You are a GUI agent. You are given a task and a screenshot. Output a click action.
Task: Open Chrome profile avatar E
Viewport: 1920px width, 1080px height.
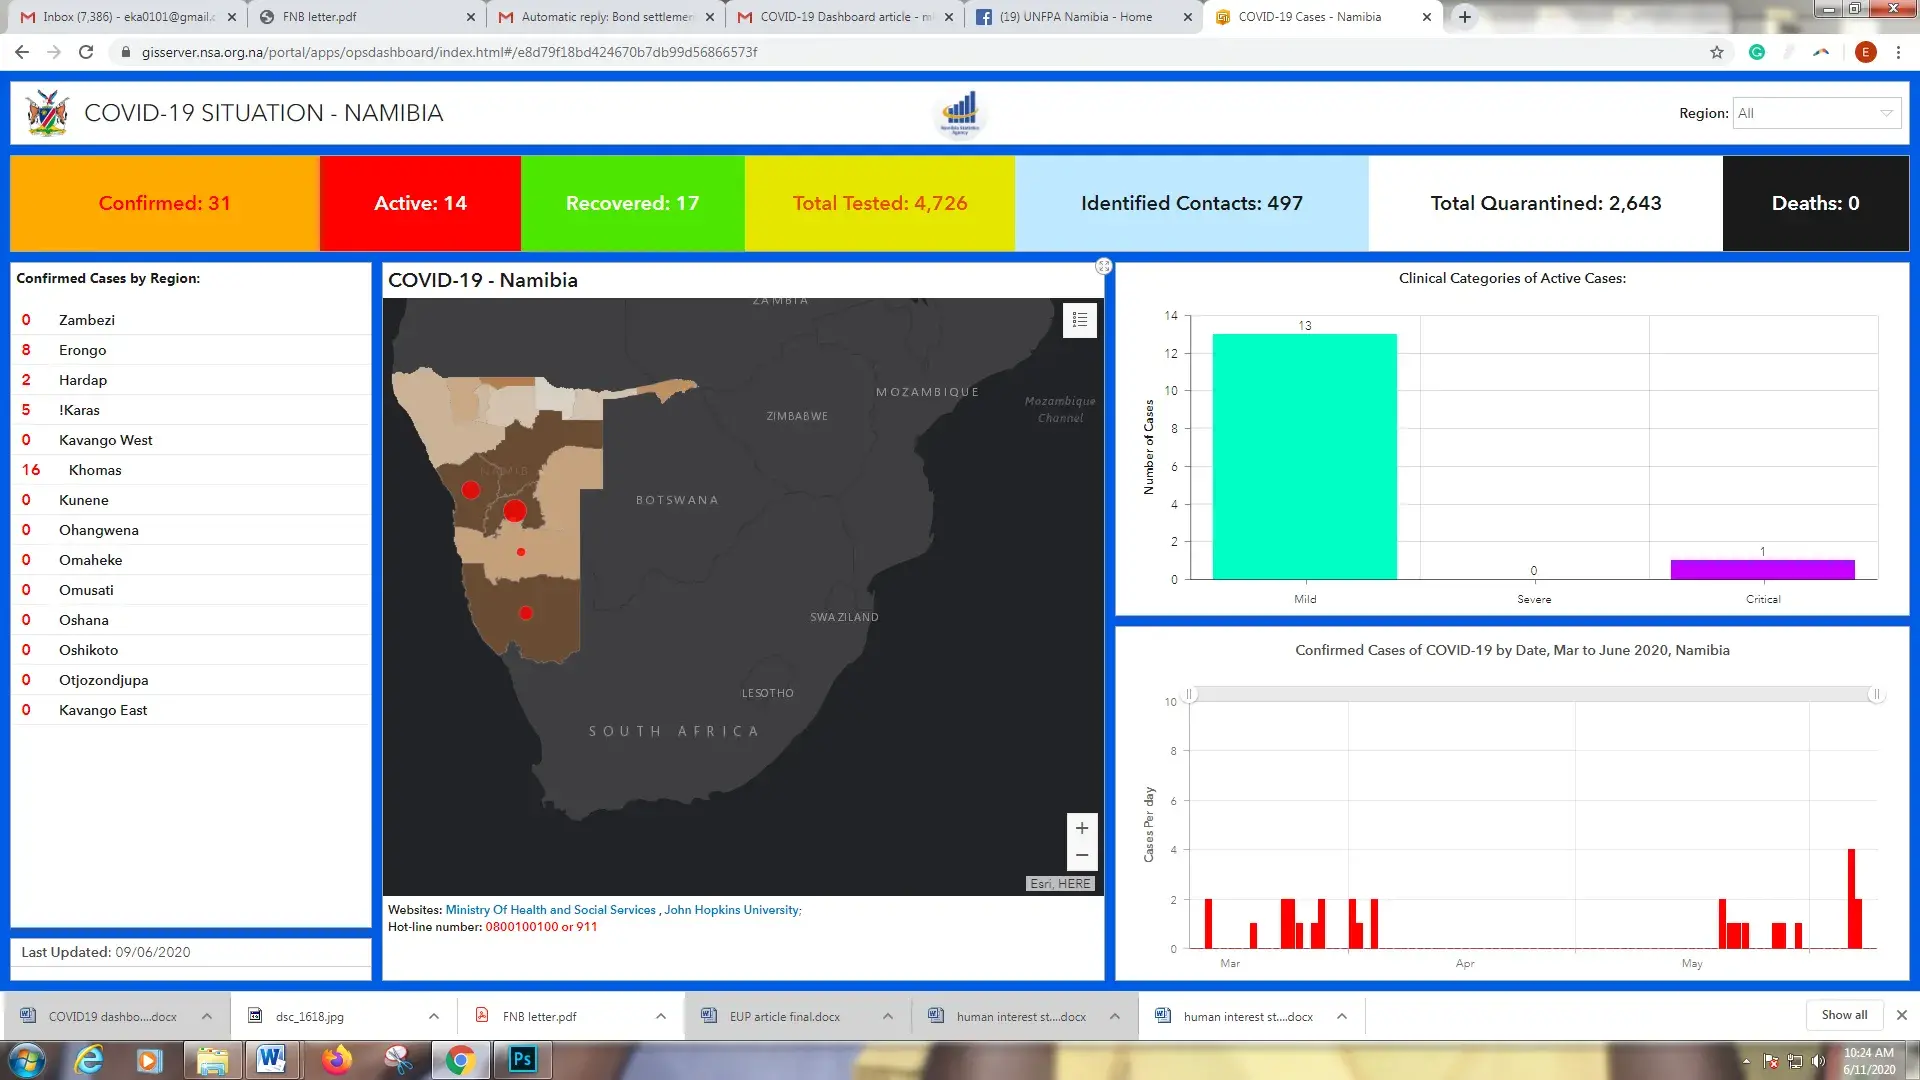(x=1865, y=52)
